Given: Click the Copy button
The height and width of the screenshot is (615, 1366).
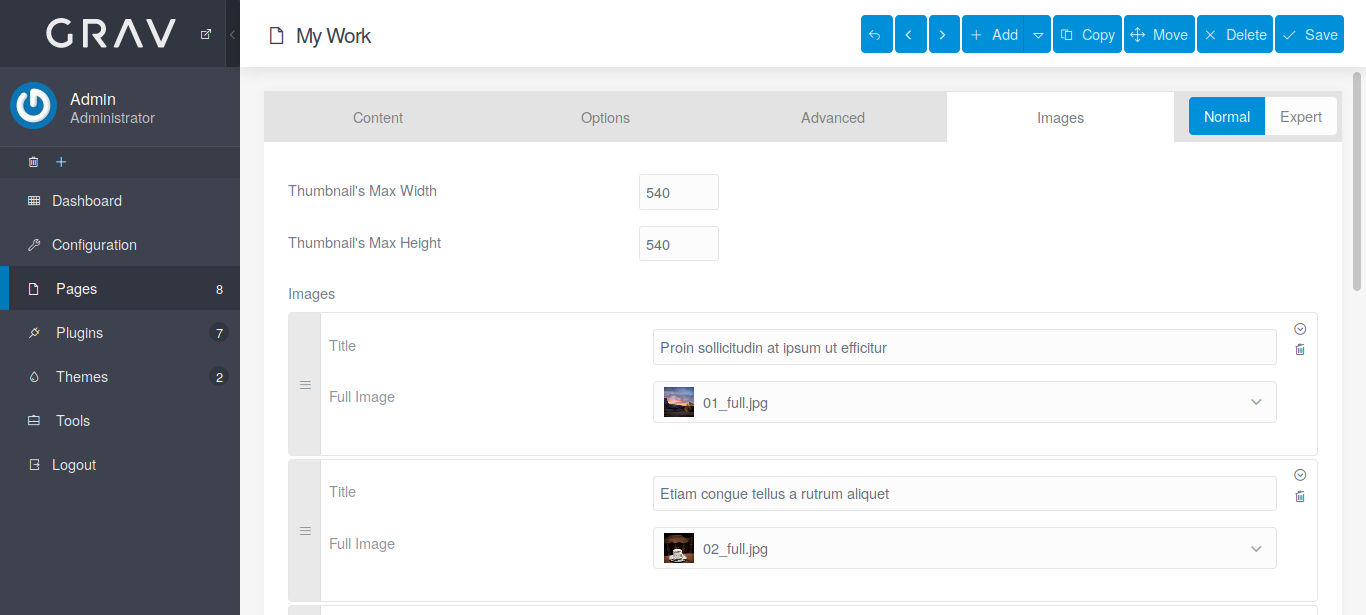Looking at the screenshot, I should [1087, 35].
